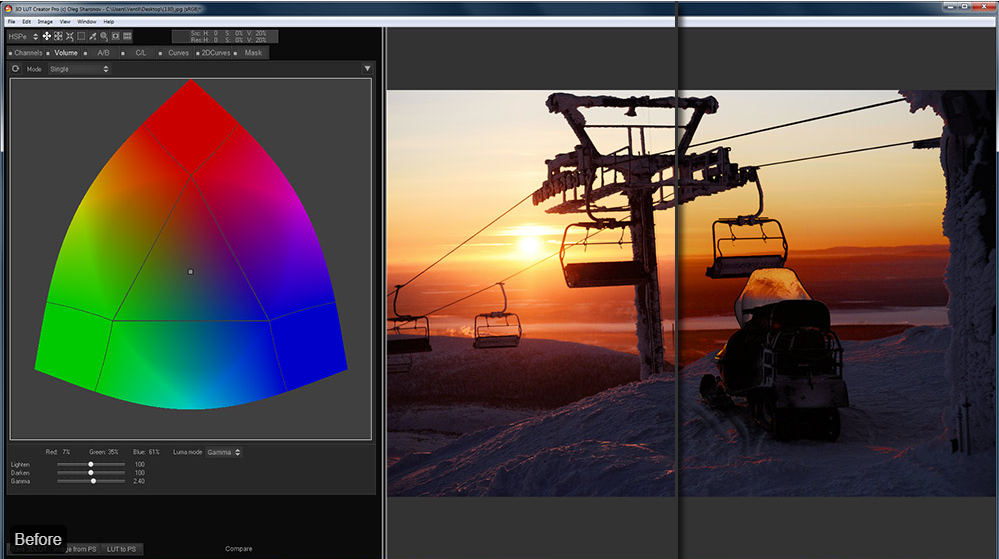
Task: Click the LUT to PS button
Action: (121, 549)
